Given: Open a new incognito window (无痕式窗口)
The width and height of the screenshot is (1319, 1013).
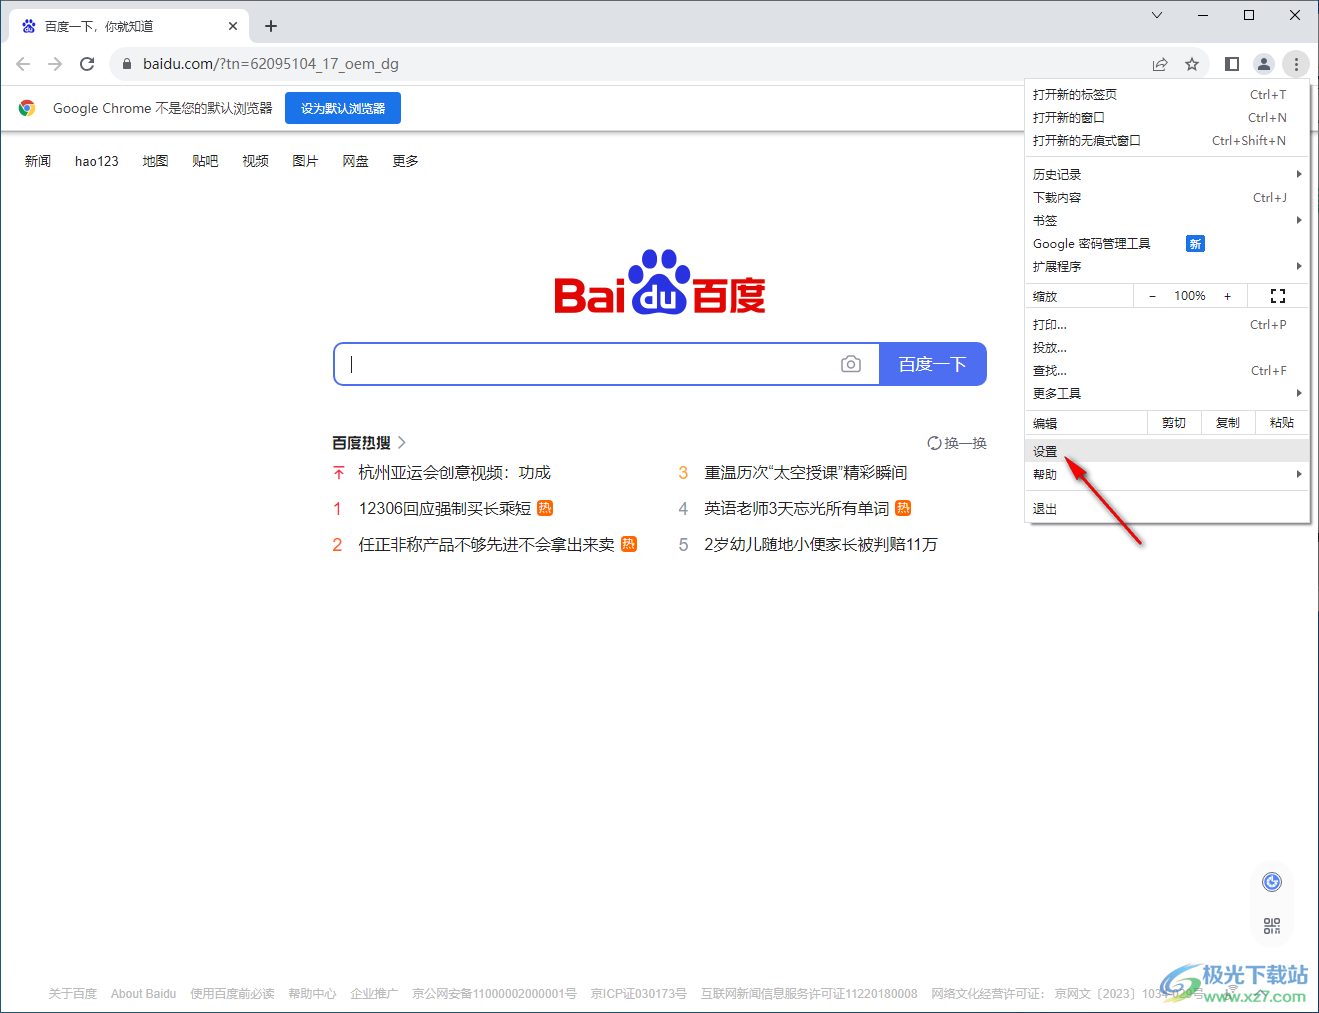Looking at the screenshot, I should click(x=1168, y=140).
